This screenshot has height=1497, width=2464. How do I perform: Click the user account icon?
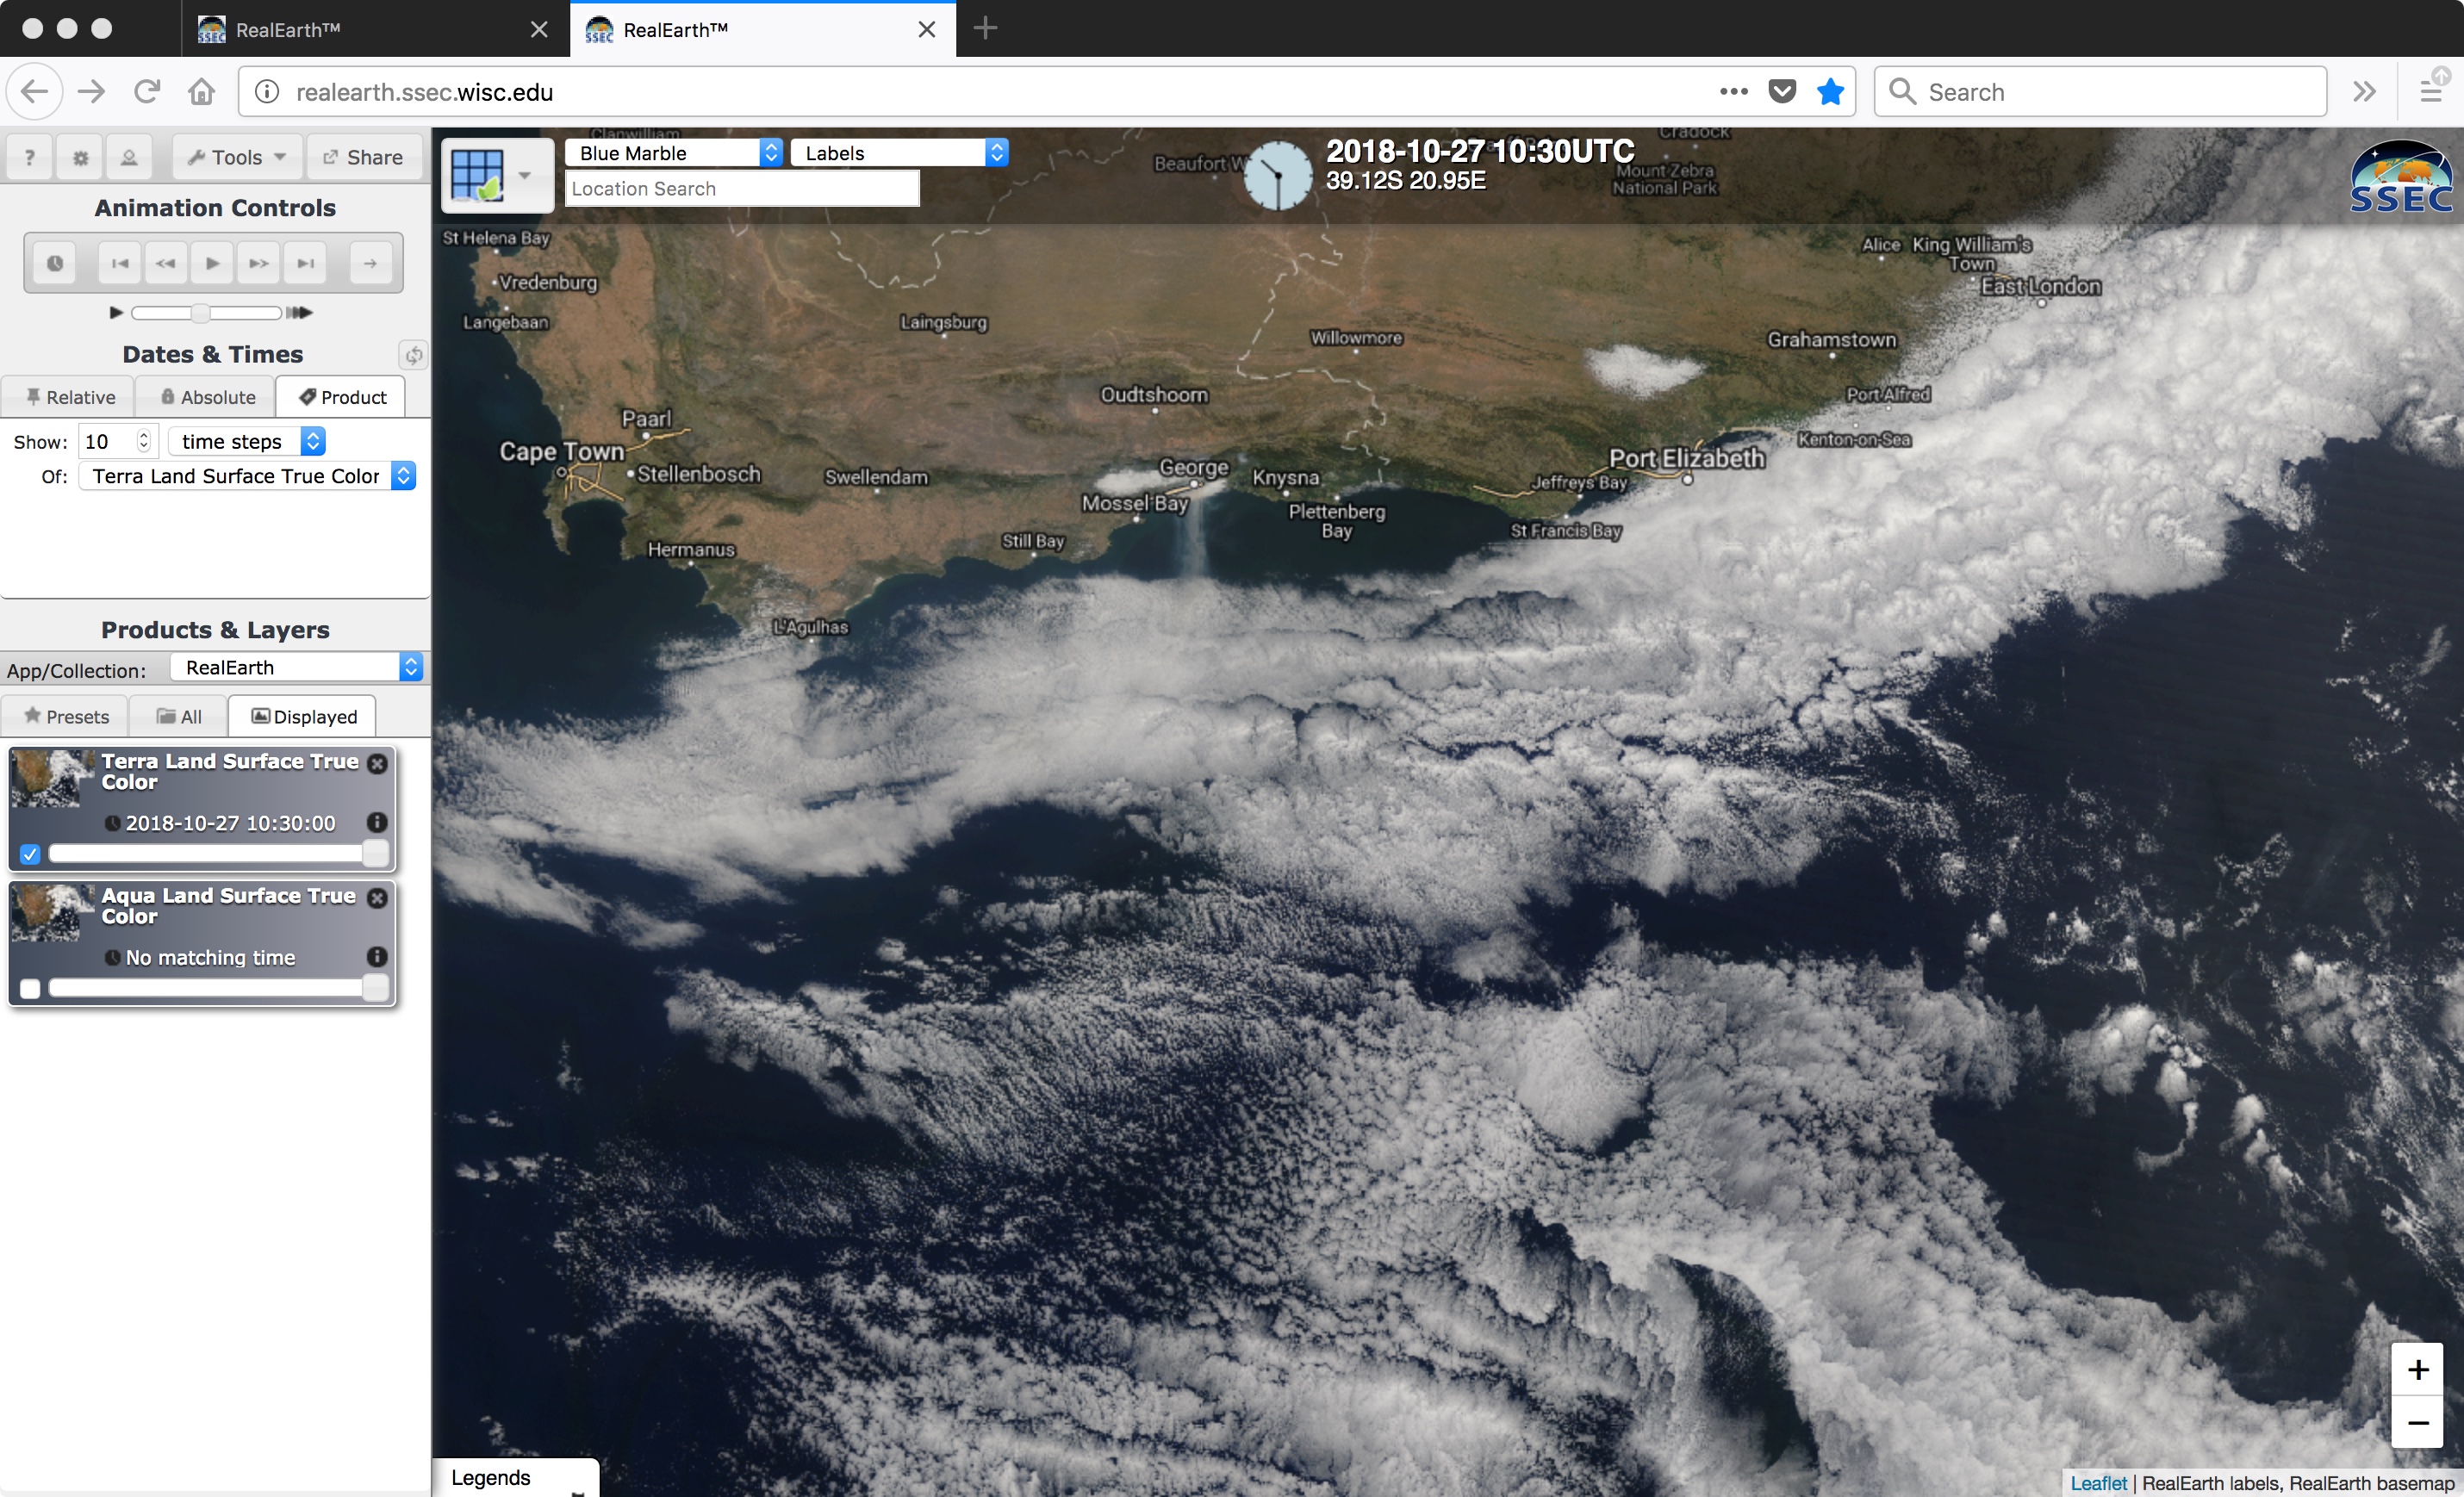click(129, 157)
